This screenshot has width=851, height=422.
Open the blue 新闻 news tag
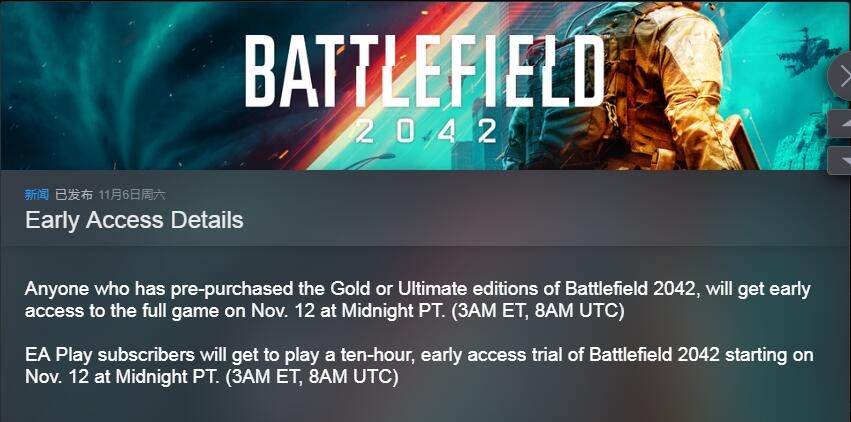coord(37,195)
